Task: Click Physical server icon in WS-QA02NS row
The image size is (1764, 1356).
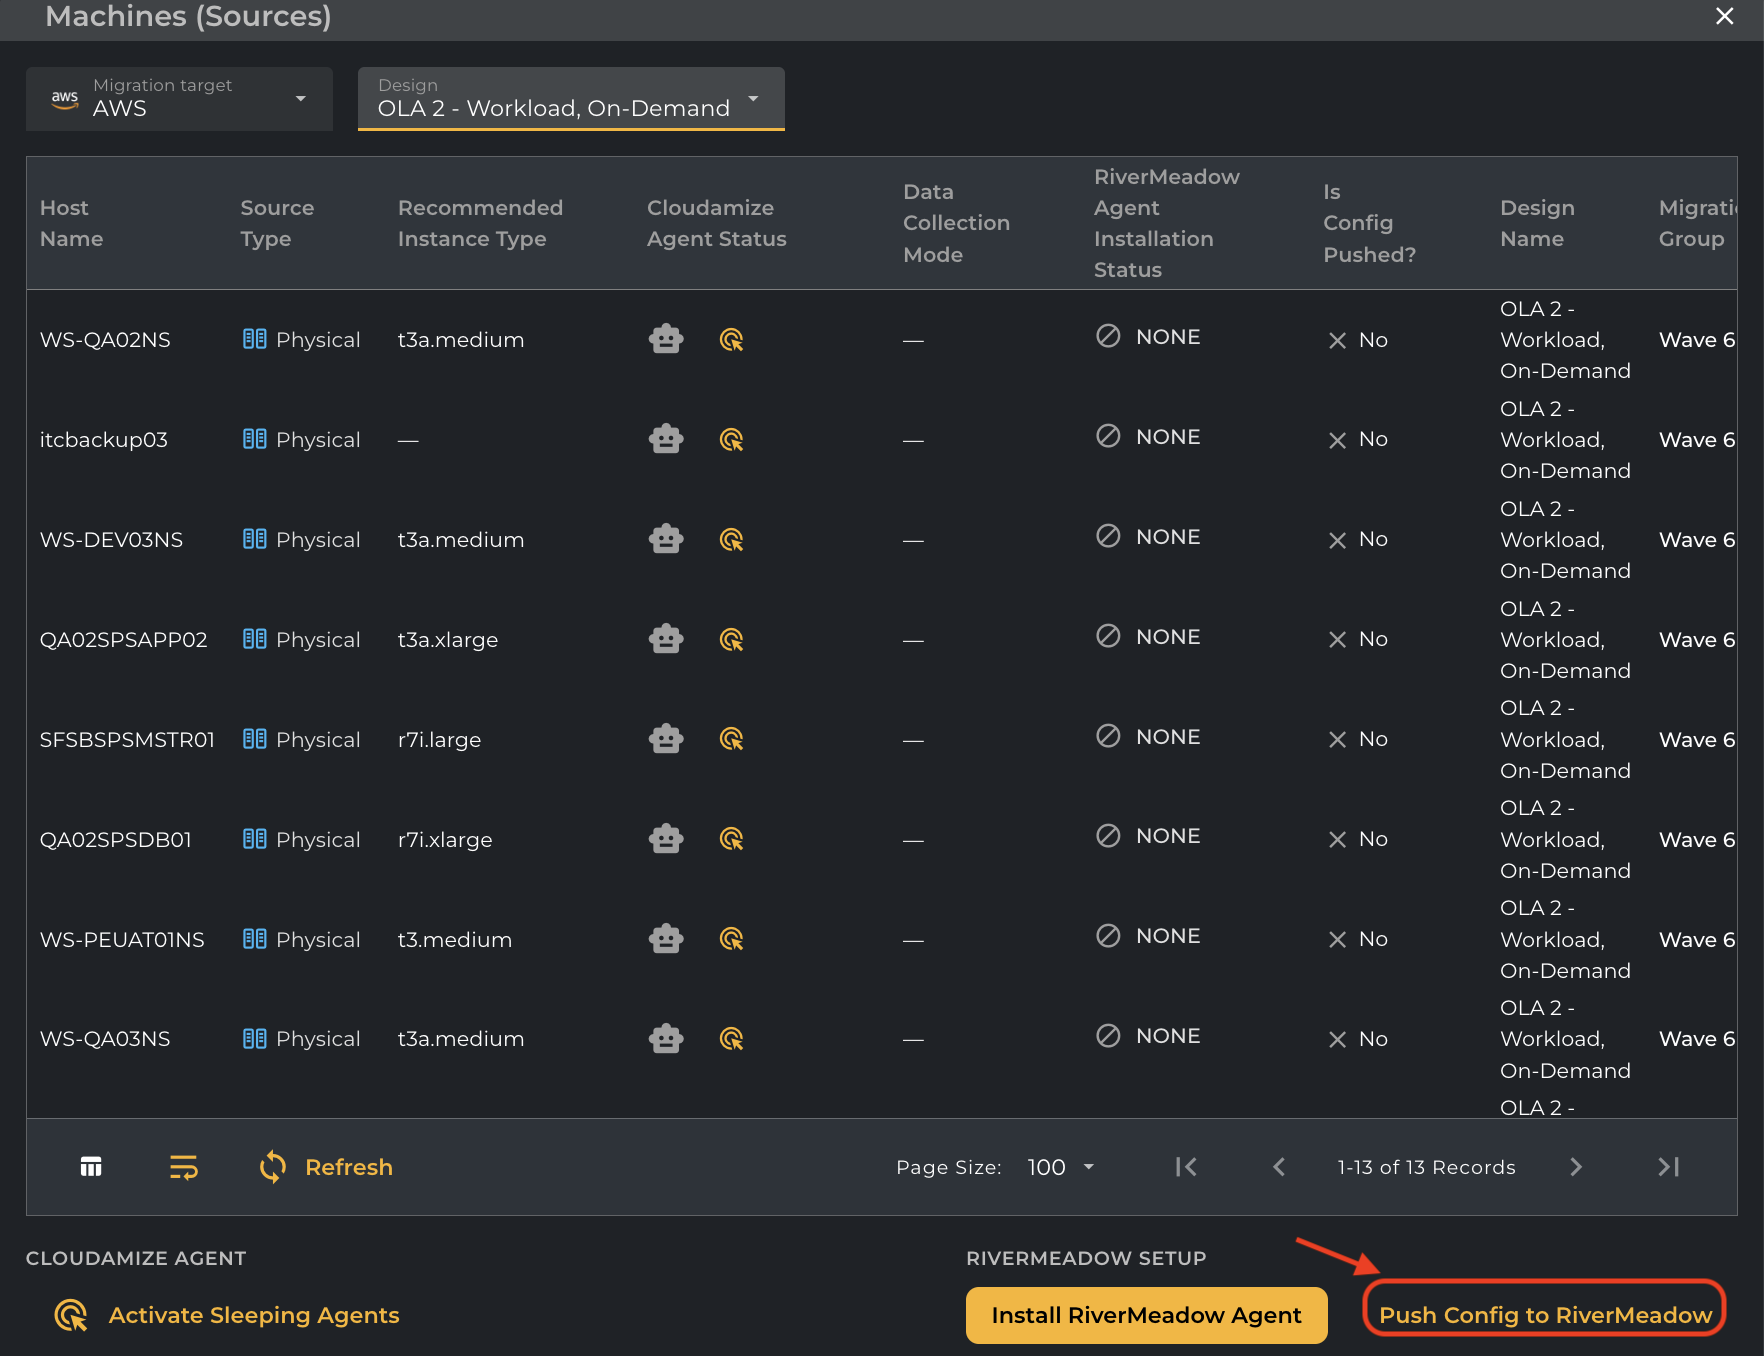Action: click(255, 339)
